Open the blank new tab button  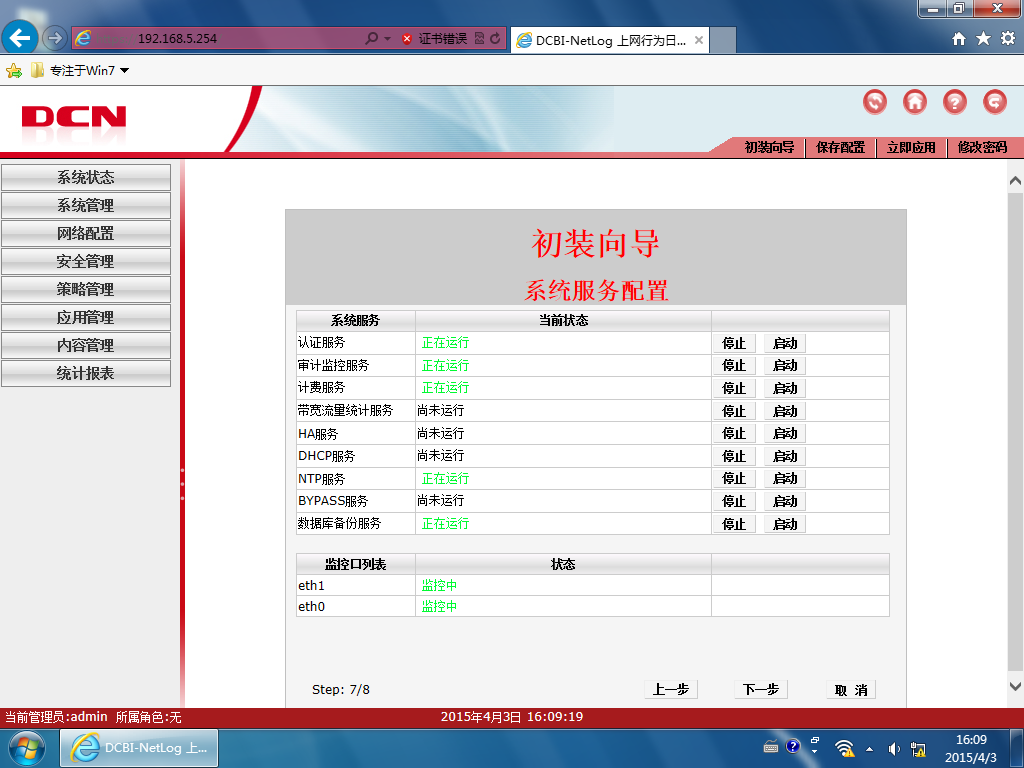tap(723, 40)
